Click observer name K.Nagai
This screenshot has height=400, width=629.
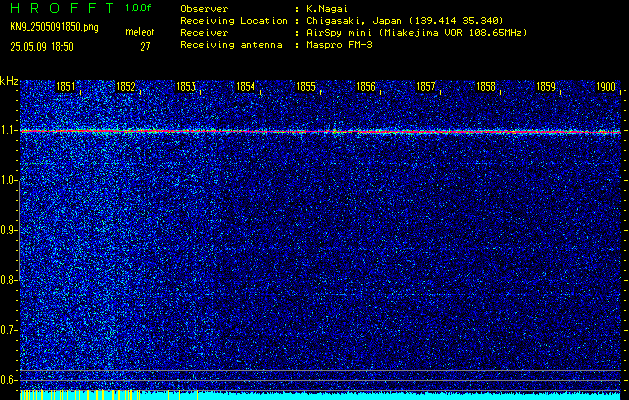point(327,9)
